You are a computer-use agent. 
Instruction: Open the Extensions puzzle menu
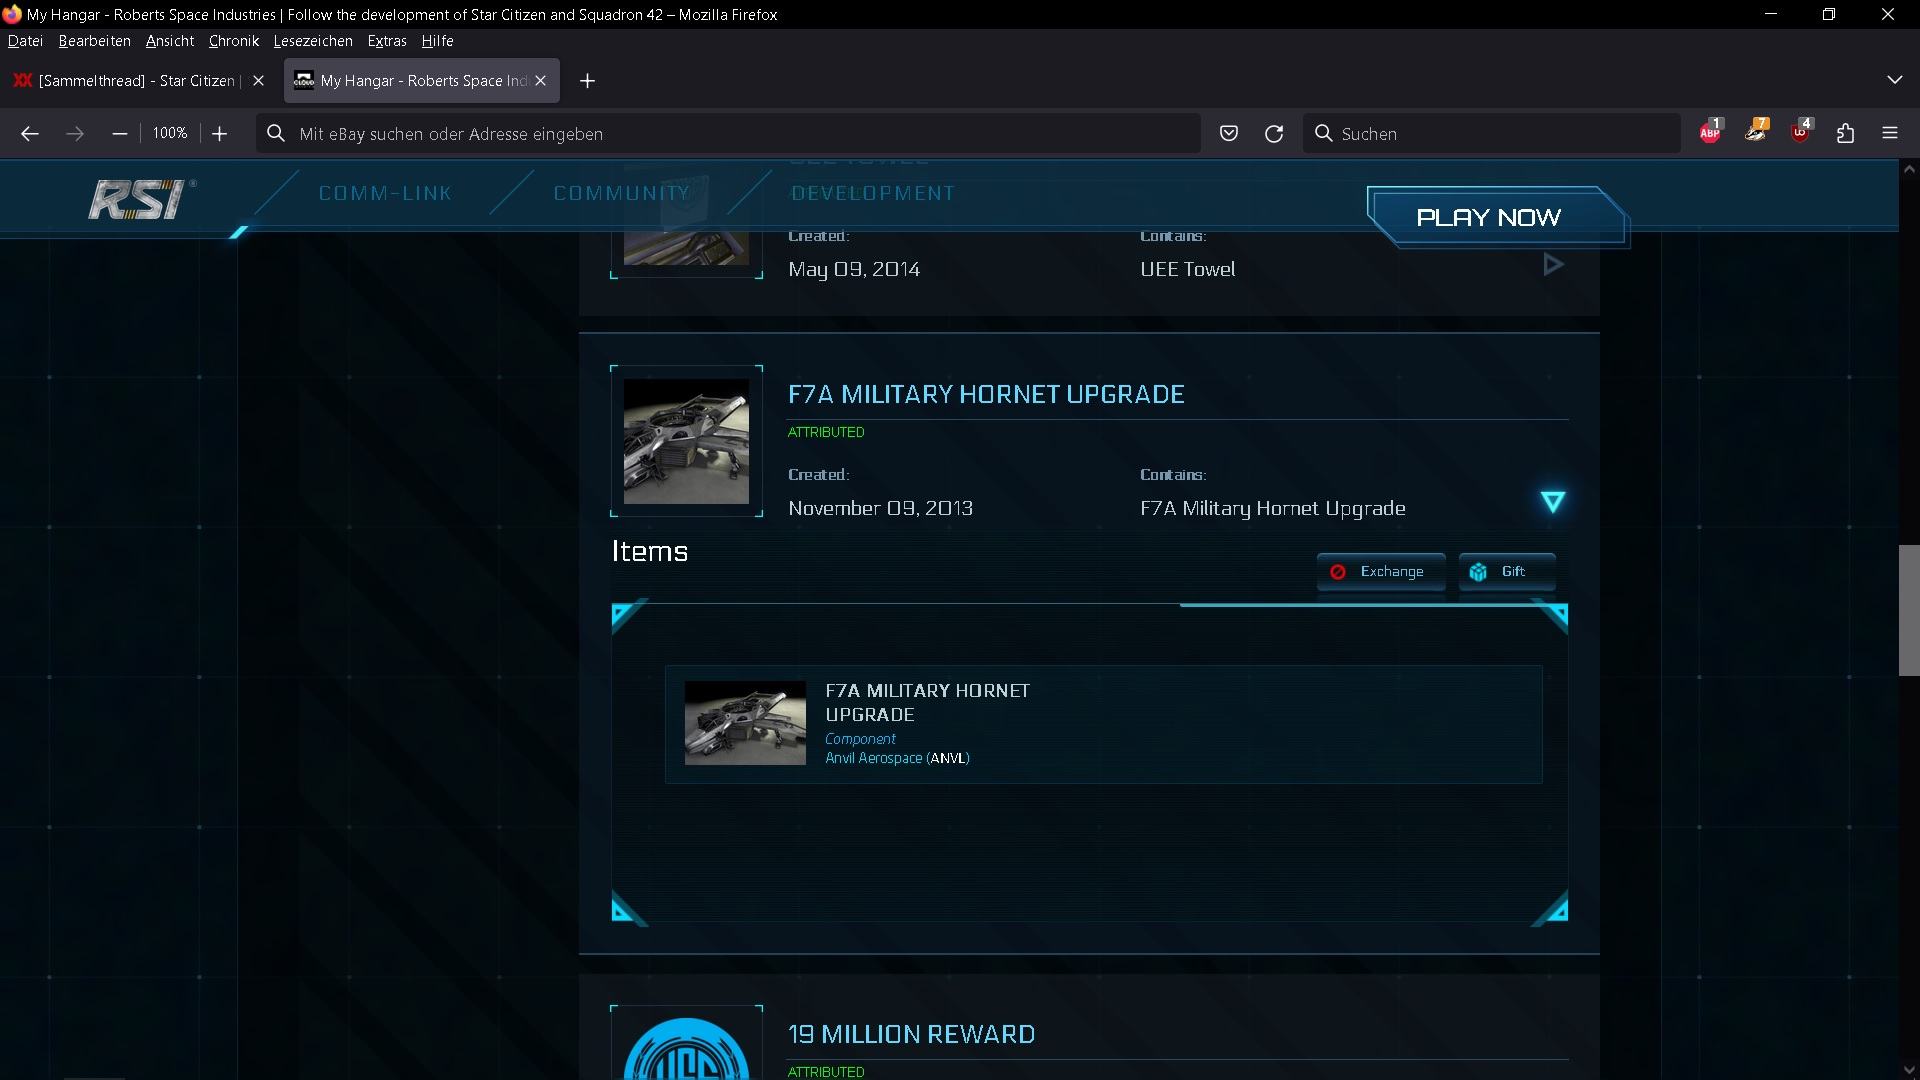click(x=1846, y=133)
